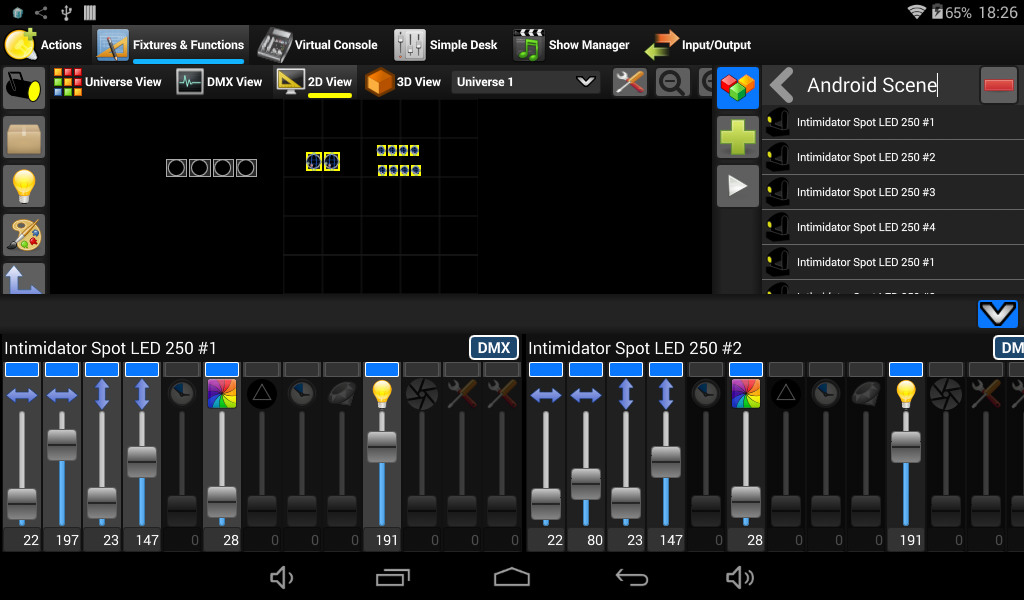Click the value field showing 28 on fixture #2
1024x600 pixels.
point(746,540)
